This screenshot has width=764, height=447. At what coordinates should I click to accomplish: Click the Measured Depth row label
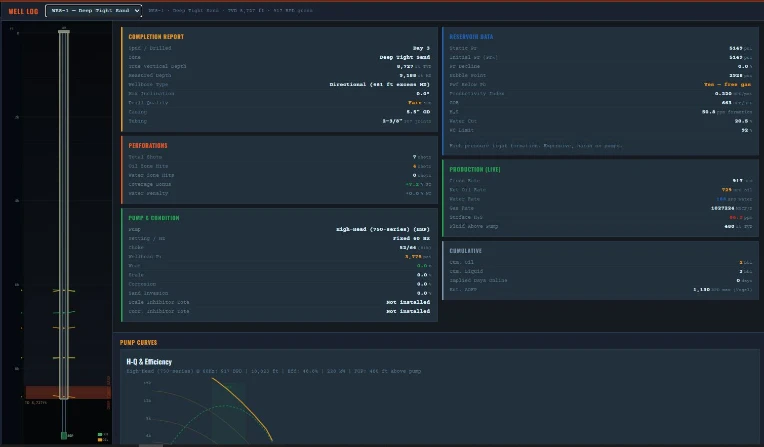pyautogui.click(x=150, y=75)
